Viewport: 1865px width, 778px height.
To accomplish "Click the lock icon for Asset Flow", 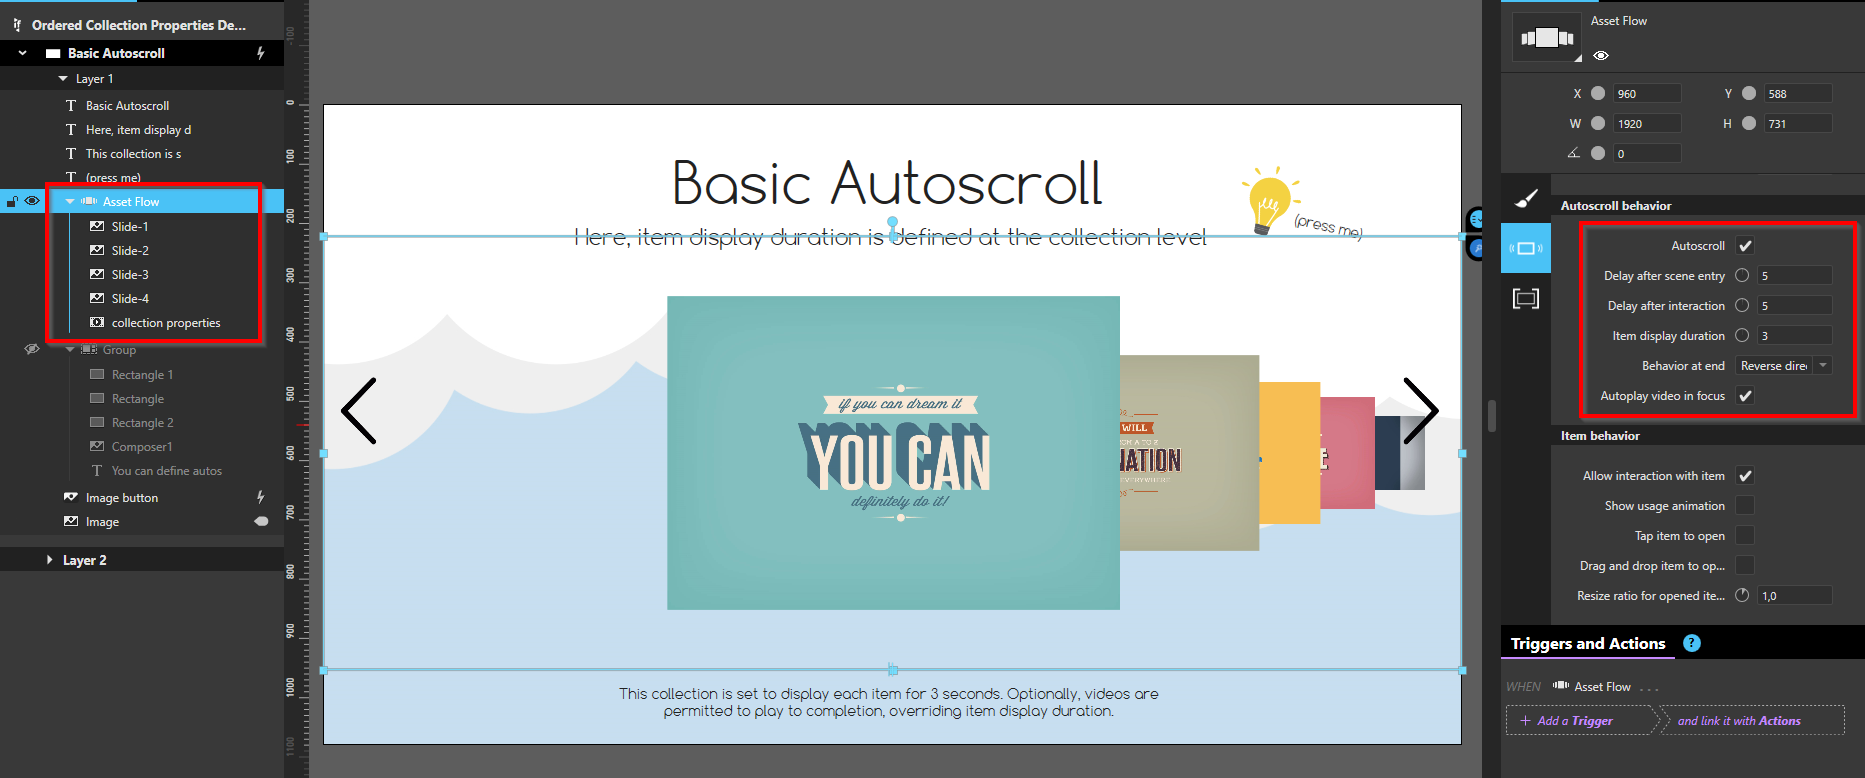I will [12, 202].
